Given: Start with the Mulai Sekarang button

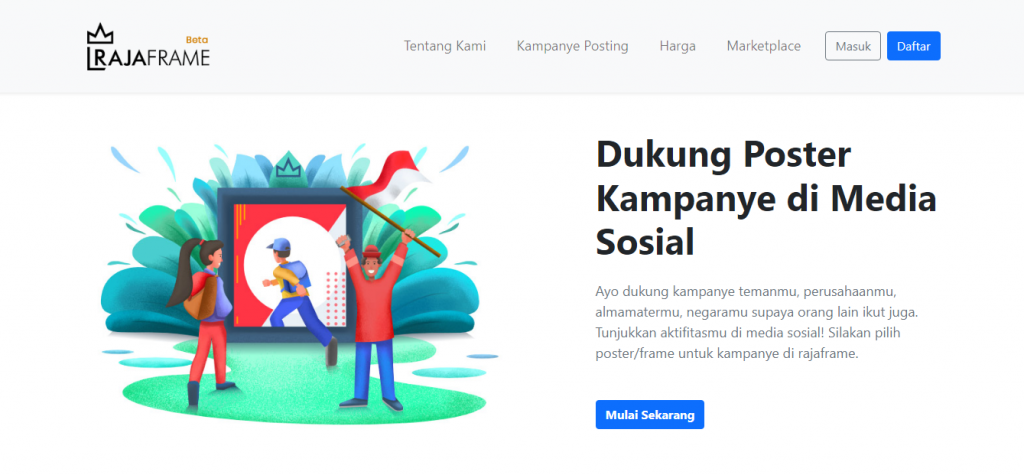Looking at the screenshot, I should coord(650,415).
